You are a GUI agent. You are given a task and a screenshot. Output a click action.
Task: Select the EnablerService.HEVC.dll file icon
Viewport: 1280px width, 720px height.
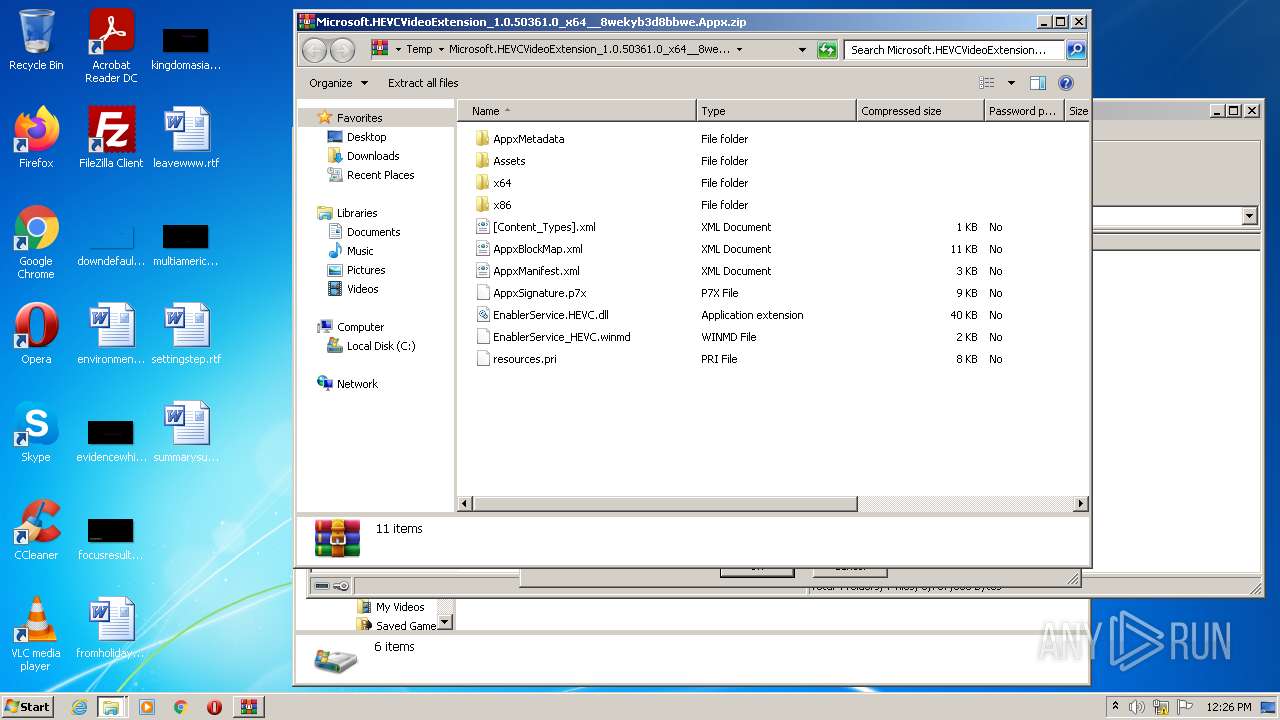[x=482, y=315]
